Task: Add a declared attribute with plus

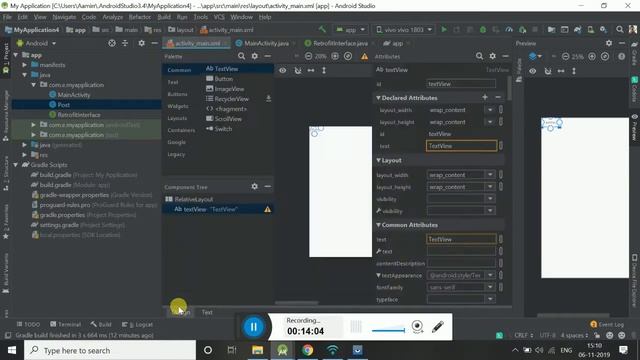Action: click(x=485, y=97)
